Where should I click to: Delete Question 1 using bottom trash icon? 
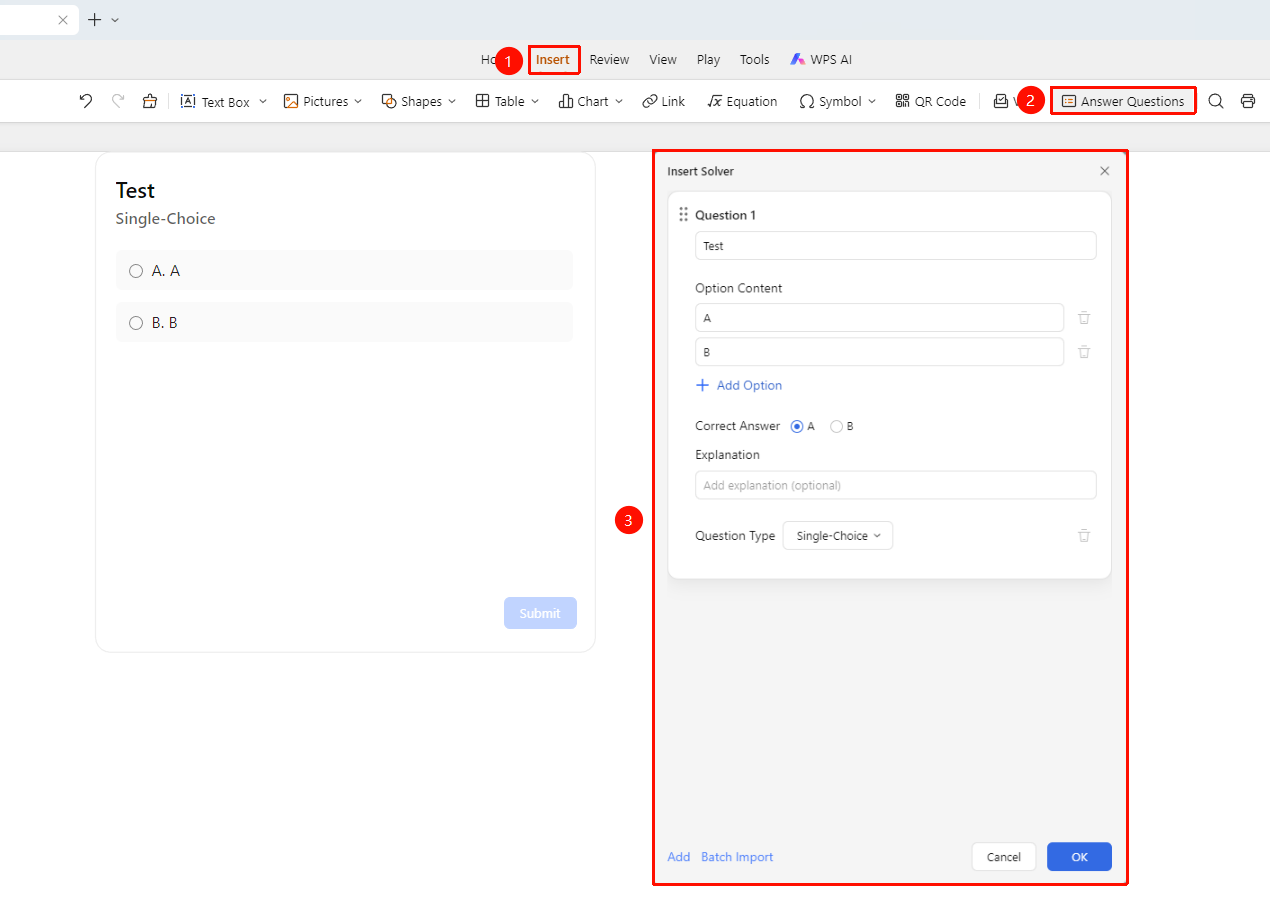(1084, 536)
